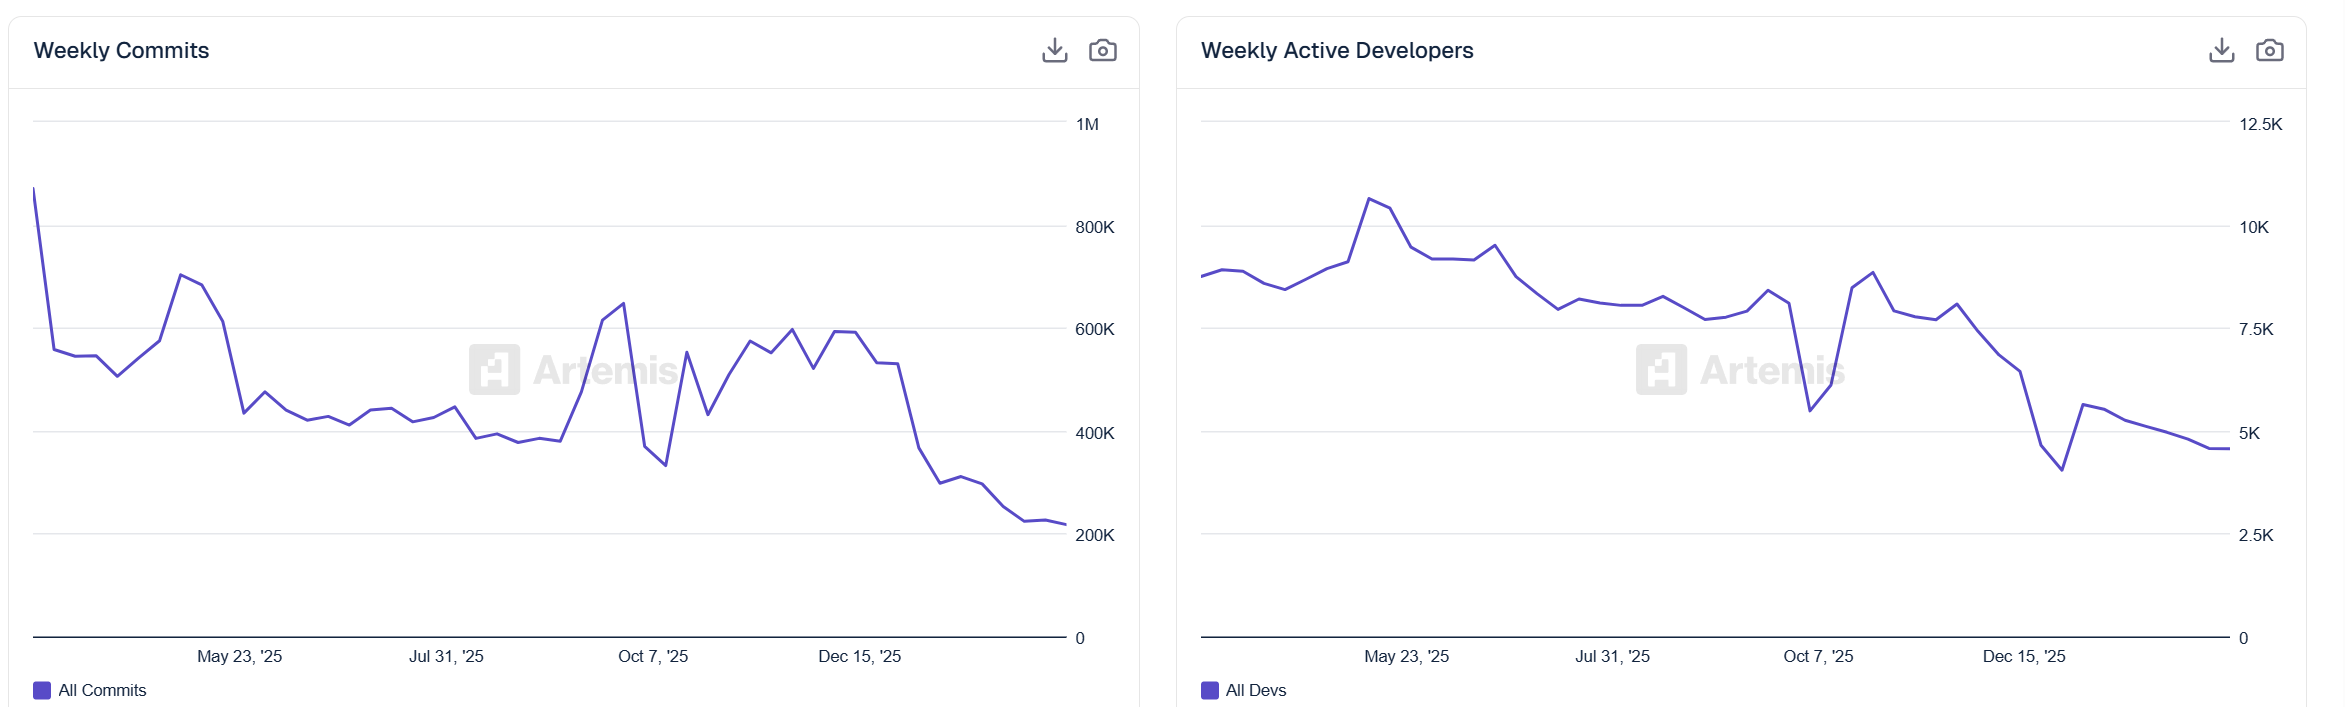2345x707 pixels.
Task: Capture screenshot of Weekly Active Developers chart
Action: (x=2269, y=50)
